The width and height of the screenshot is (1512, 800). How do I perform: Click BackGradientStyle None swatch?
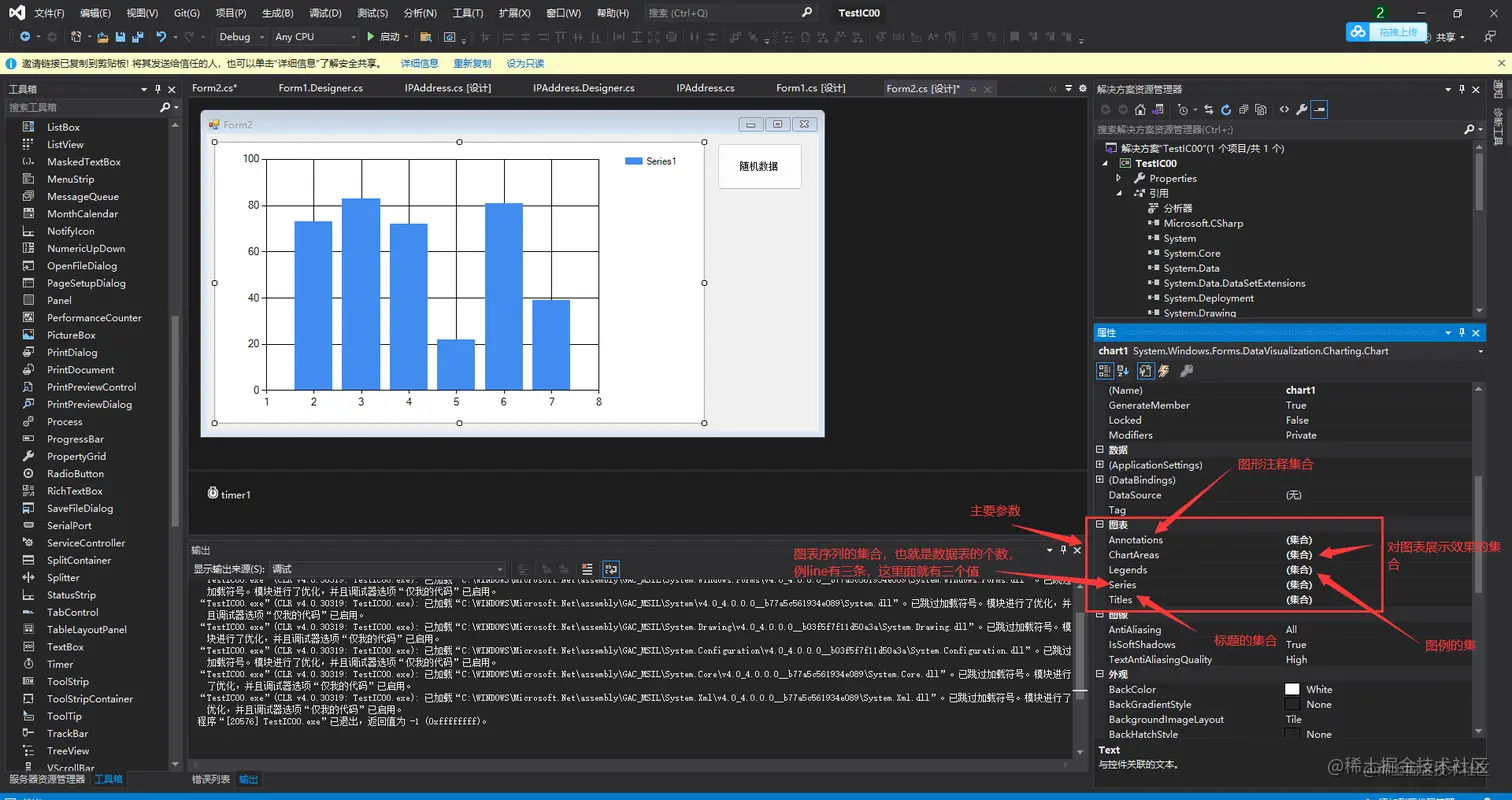click(x=1292, y=704)
